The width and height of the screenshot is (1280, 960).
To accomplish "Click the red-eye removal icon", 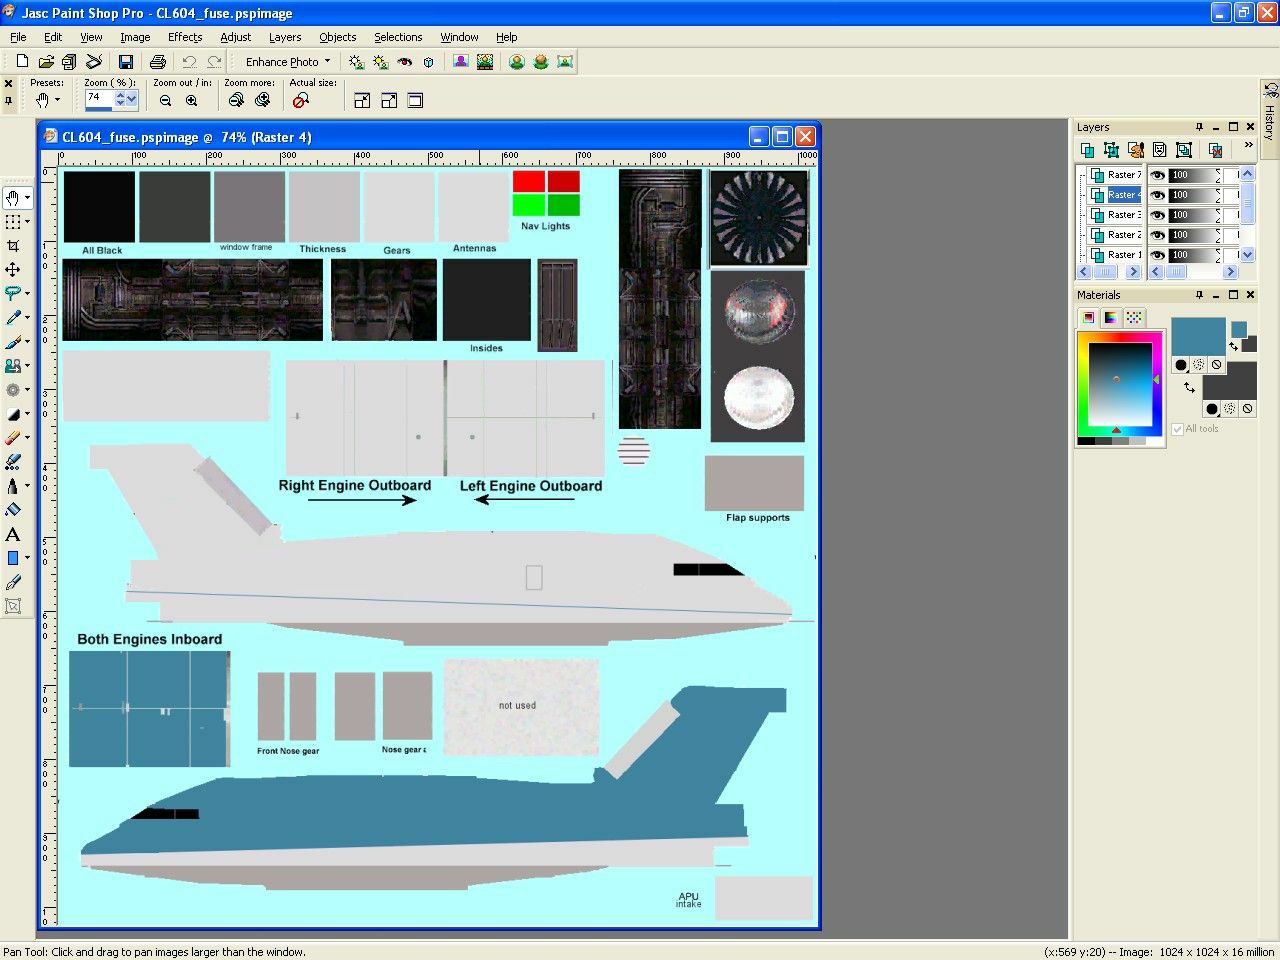I will pyautogui.click(x=405, y=62).
